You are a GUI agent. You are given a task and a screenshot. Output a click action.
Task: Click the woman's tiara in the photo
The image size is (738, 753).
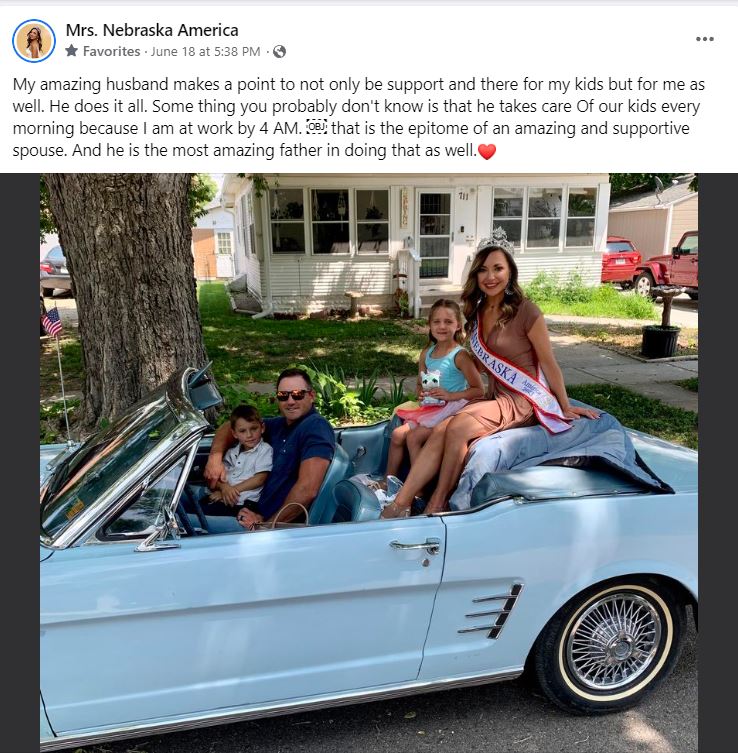click(x=496, y=240)
